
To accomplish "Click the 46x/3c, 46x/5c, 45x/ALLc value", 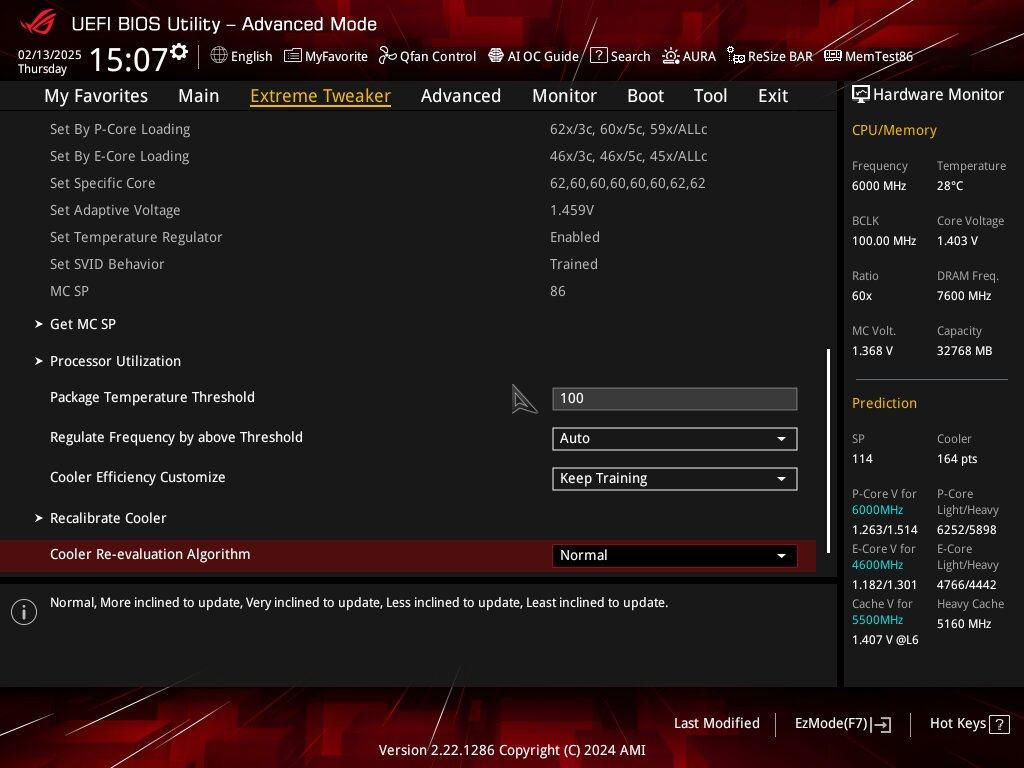I will [x=628, y=156].
